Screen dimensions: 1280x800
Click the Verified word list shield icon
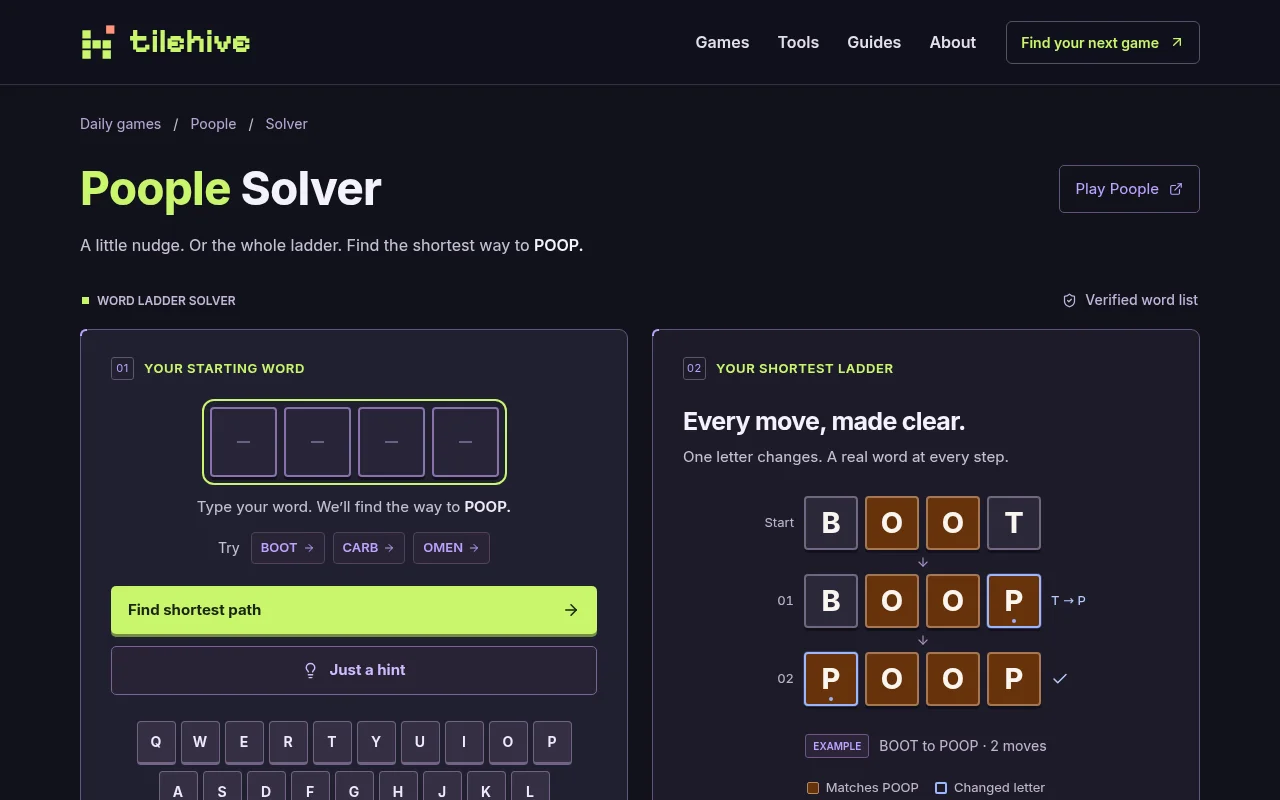1069,300
